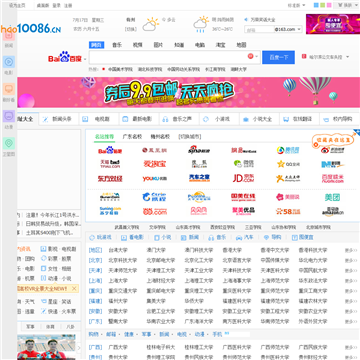Open the 小游戏 navigation button
Viewport: 360px width, 360px height.
219,119
